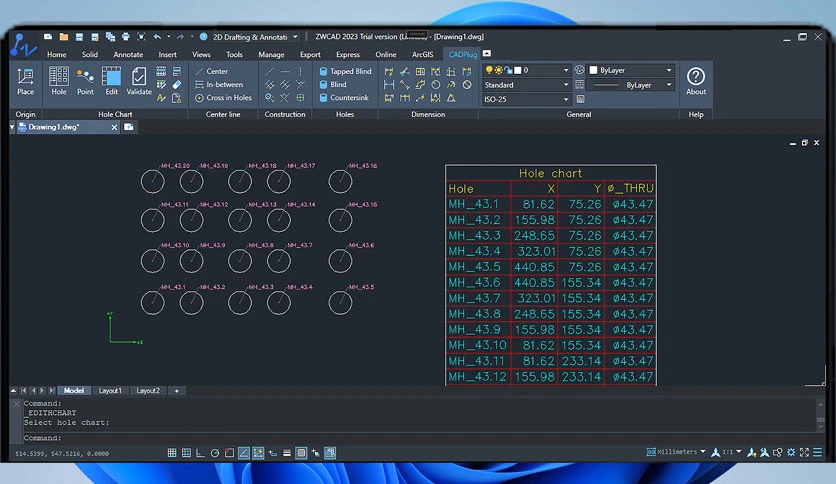Image resolution: width=836 pixels, height=484 pixels.
Task: Click the full screen icon in status bar
Action: coord(804,452)
